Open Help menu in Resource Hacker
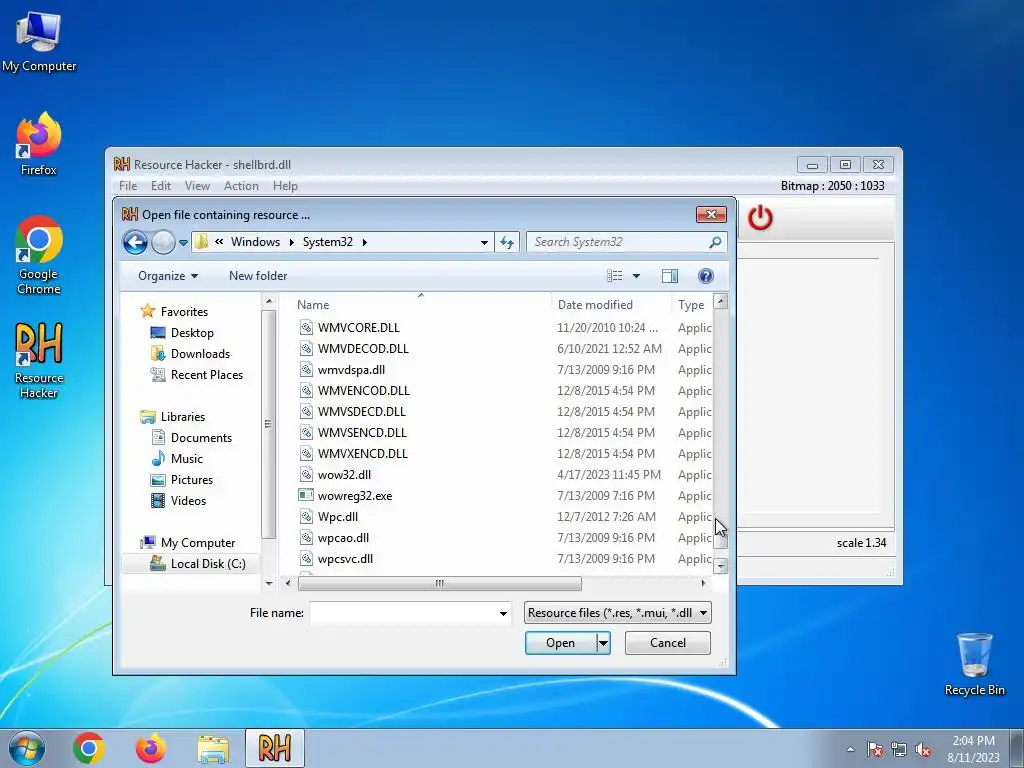Image resolution: width=1024 pixels, height=768 pixels. click(x=285, y=186)
